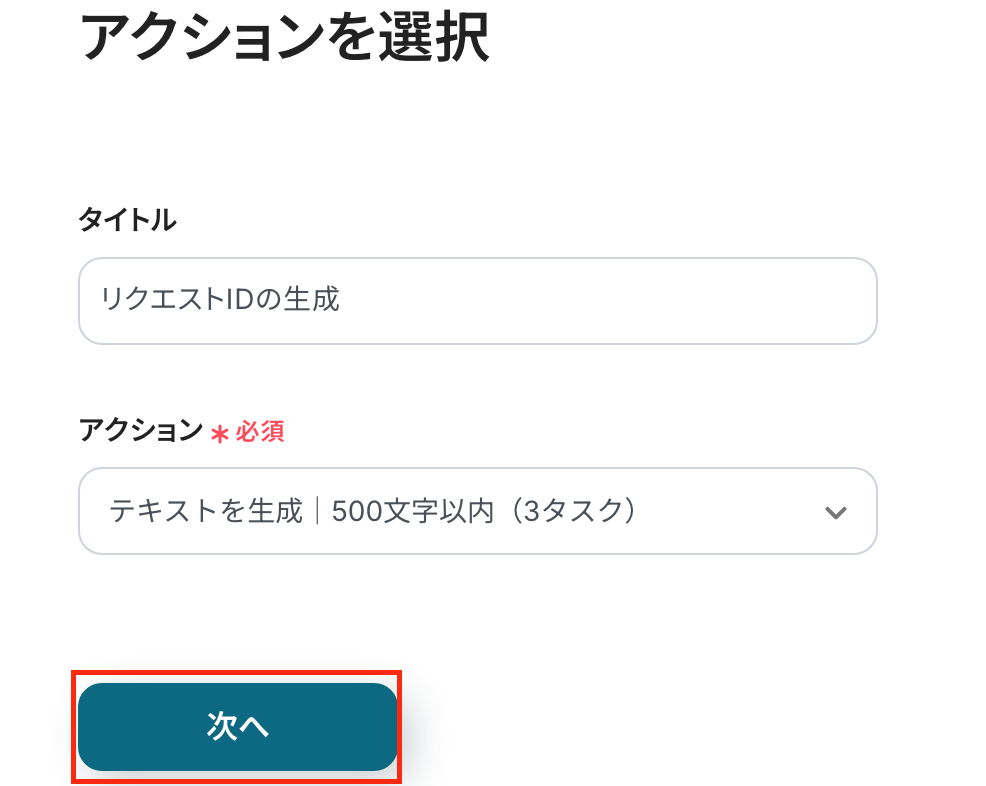Place cursor after 生成 in title box

(x=342, y=299)
